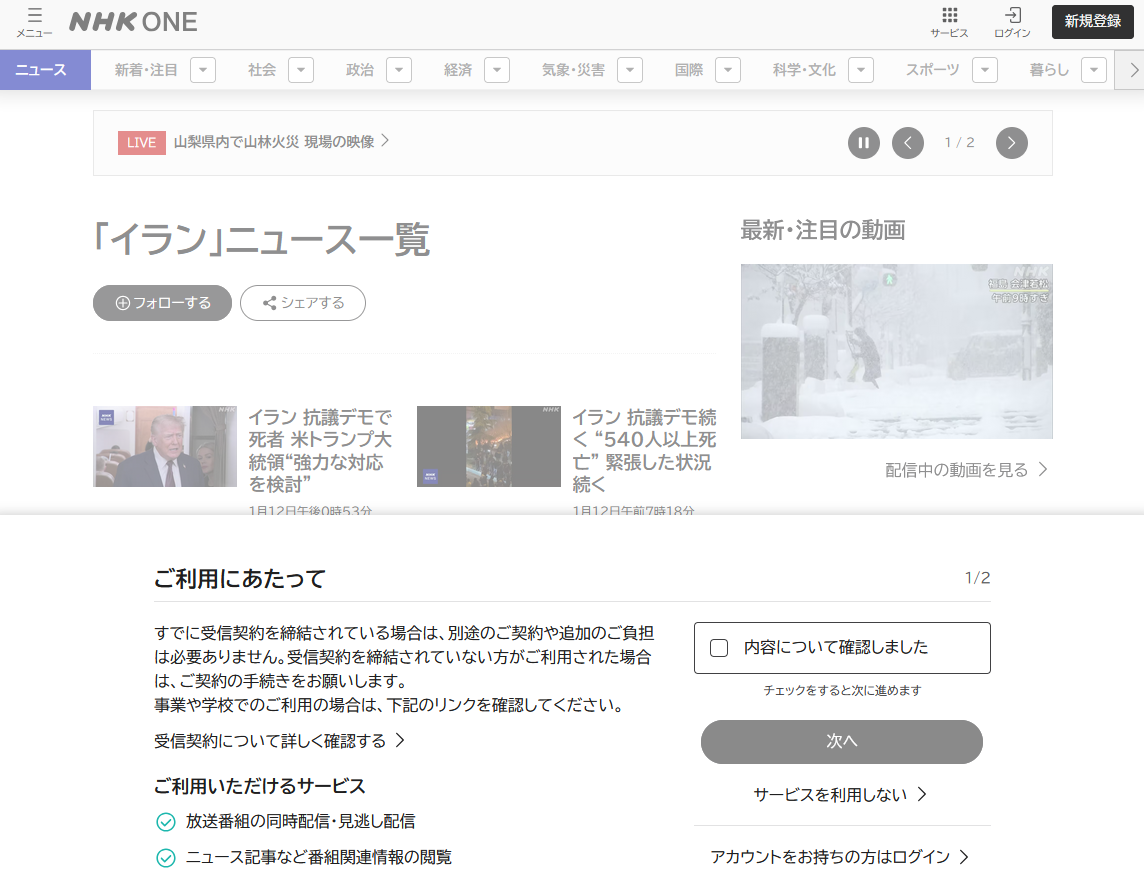The image size is (1144, 891).
Task: Go to previous ticker item
Action: click(x=908, y=143)
